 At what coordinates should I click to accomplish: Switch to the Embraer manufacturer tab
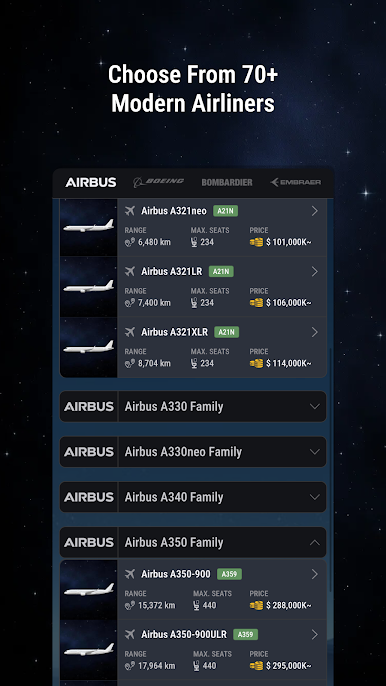tap(295, 182)
